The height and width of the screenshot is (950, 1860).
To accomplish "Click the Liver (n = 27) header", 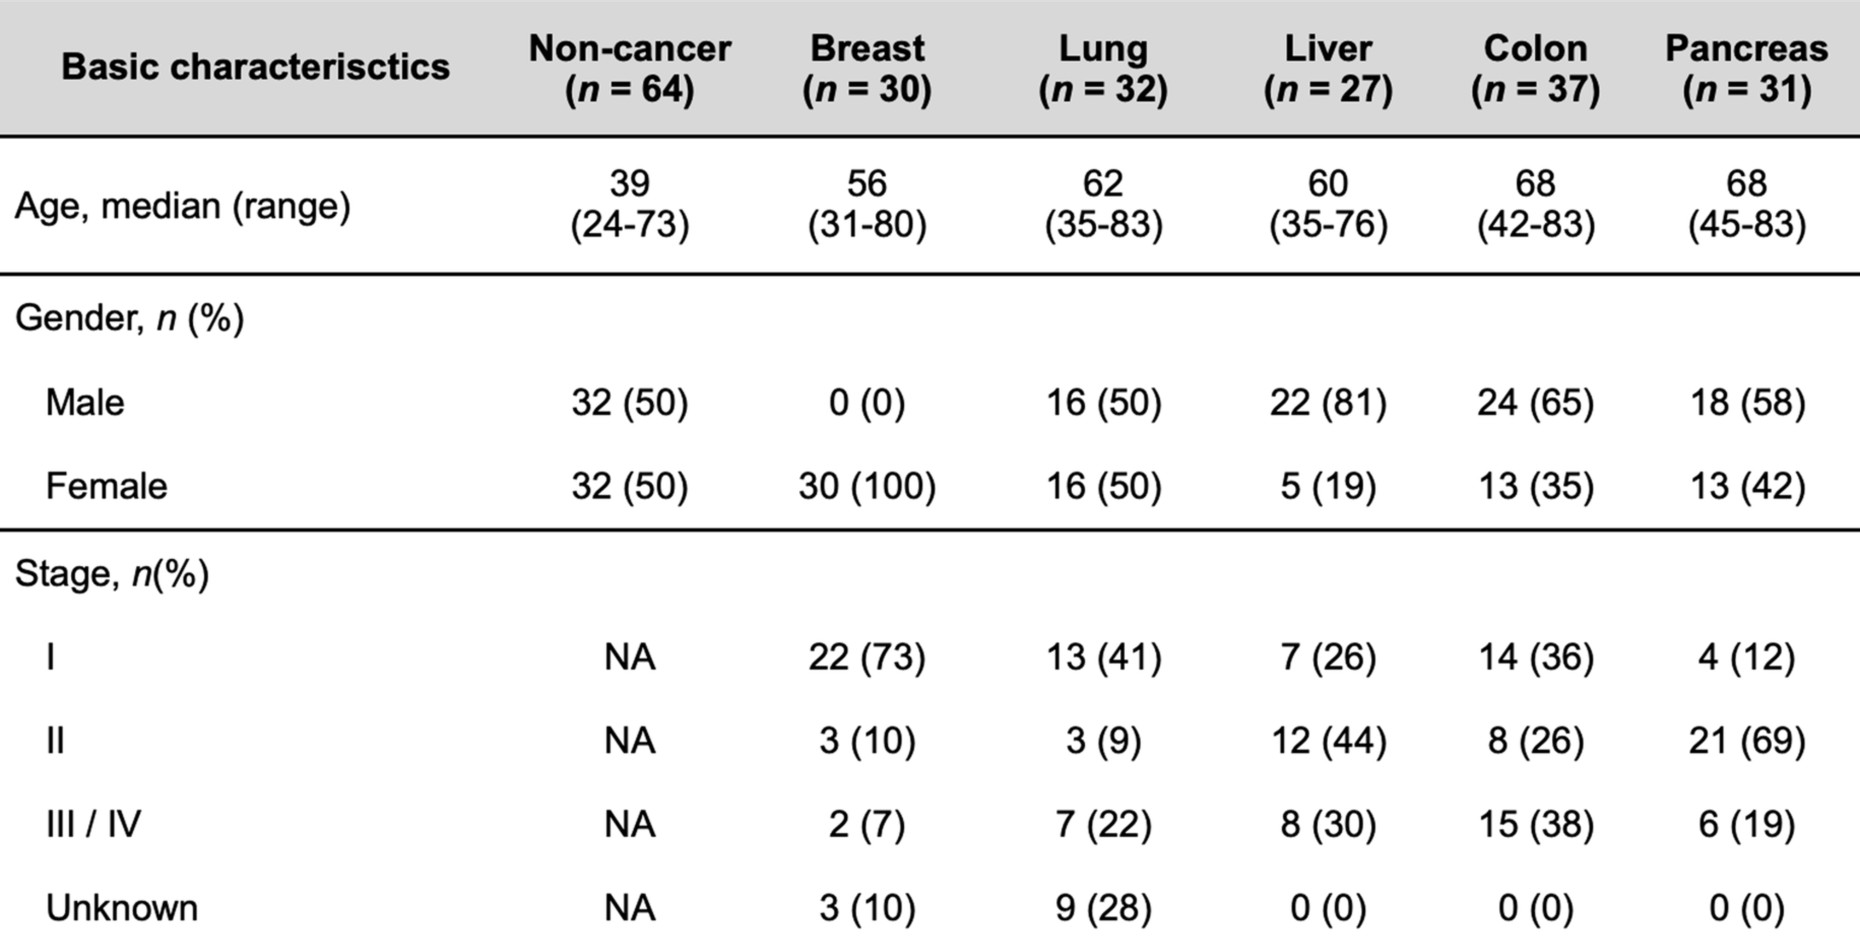I will pyautogui.click(x=1327, y=68).
